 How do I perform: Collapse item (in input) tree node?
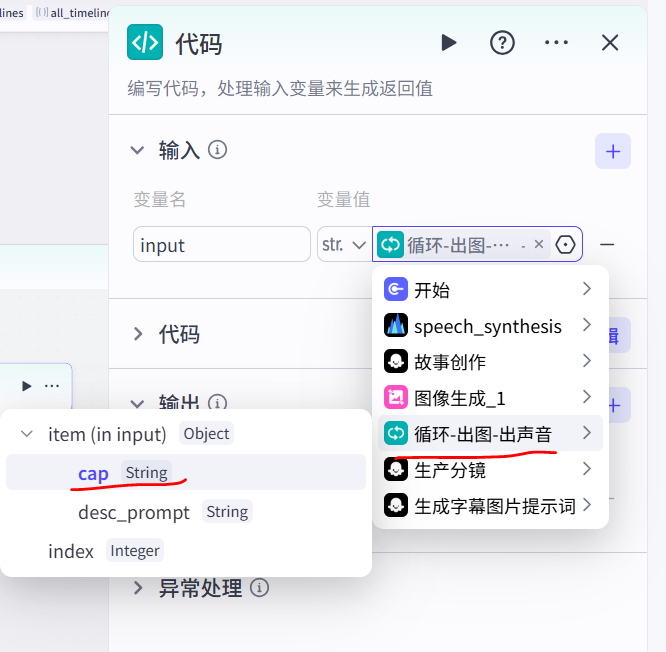[x=27, y=434]
